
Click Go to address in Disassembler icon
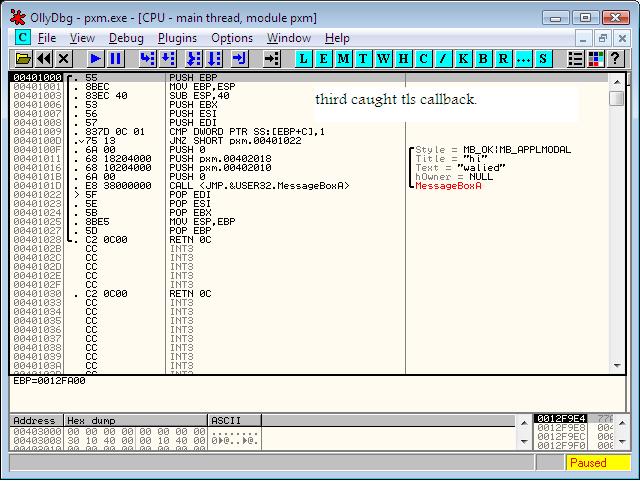point(272,59)
